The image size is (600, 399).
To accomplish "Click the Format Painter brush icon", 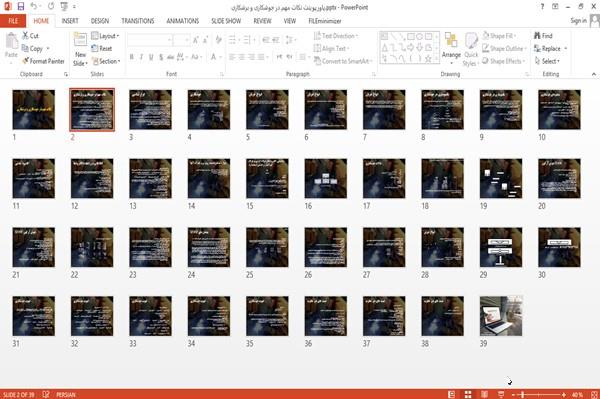I will [25, 61].
